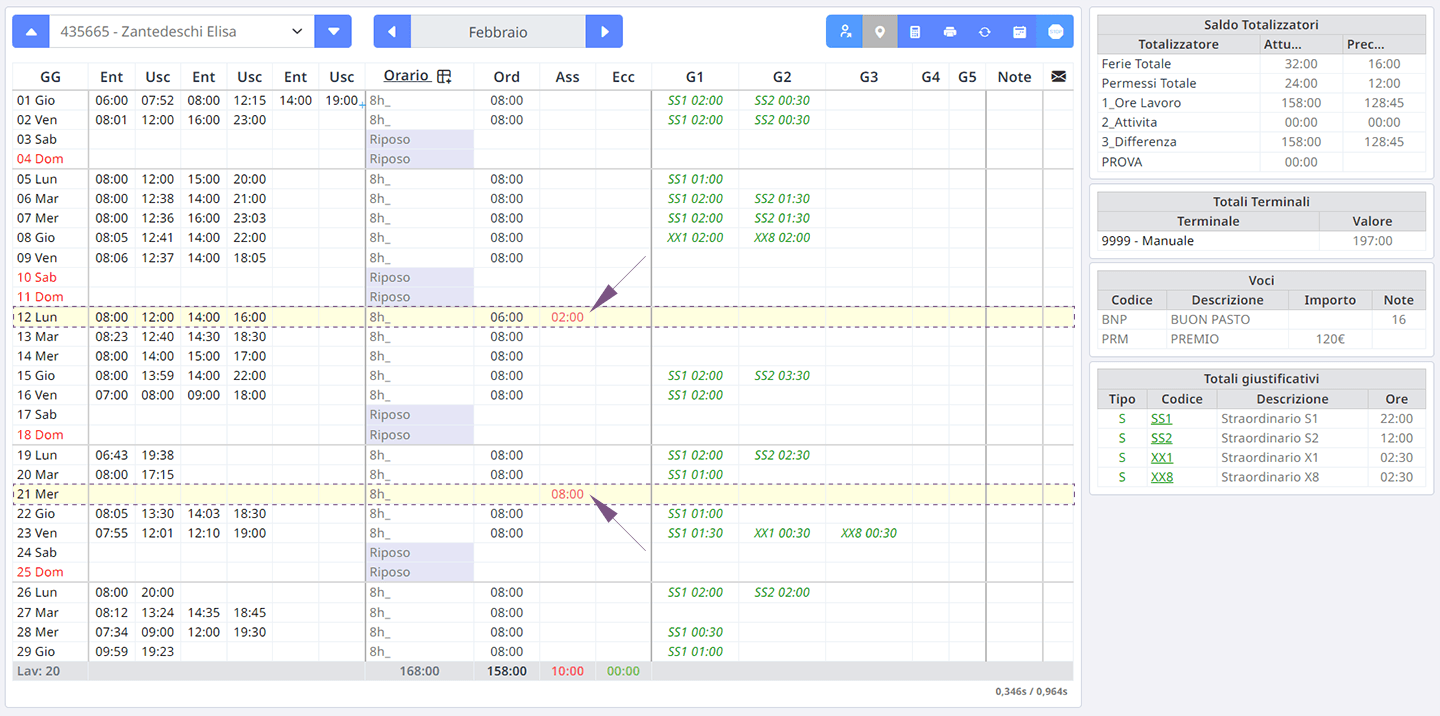Viewport: 1440px width, 716px height.
Task: Click the Riposo cell for 03 Sab
Action: pyautogui.click(x=420, y=139)
